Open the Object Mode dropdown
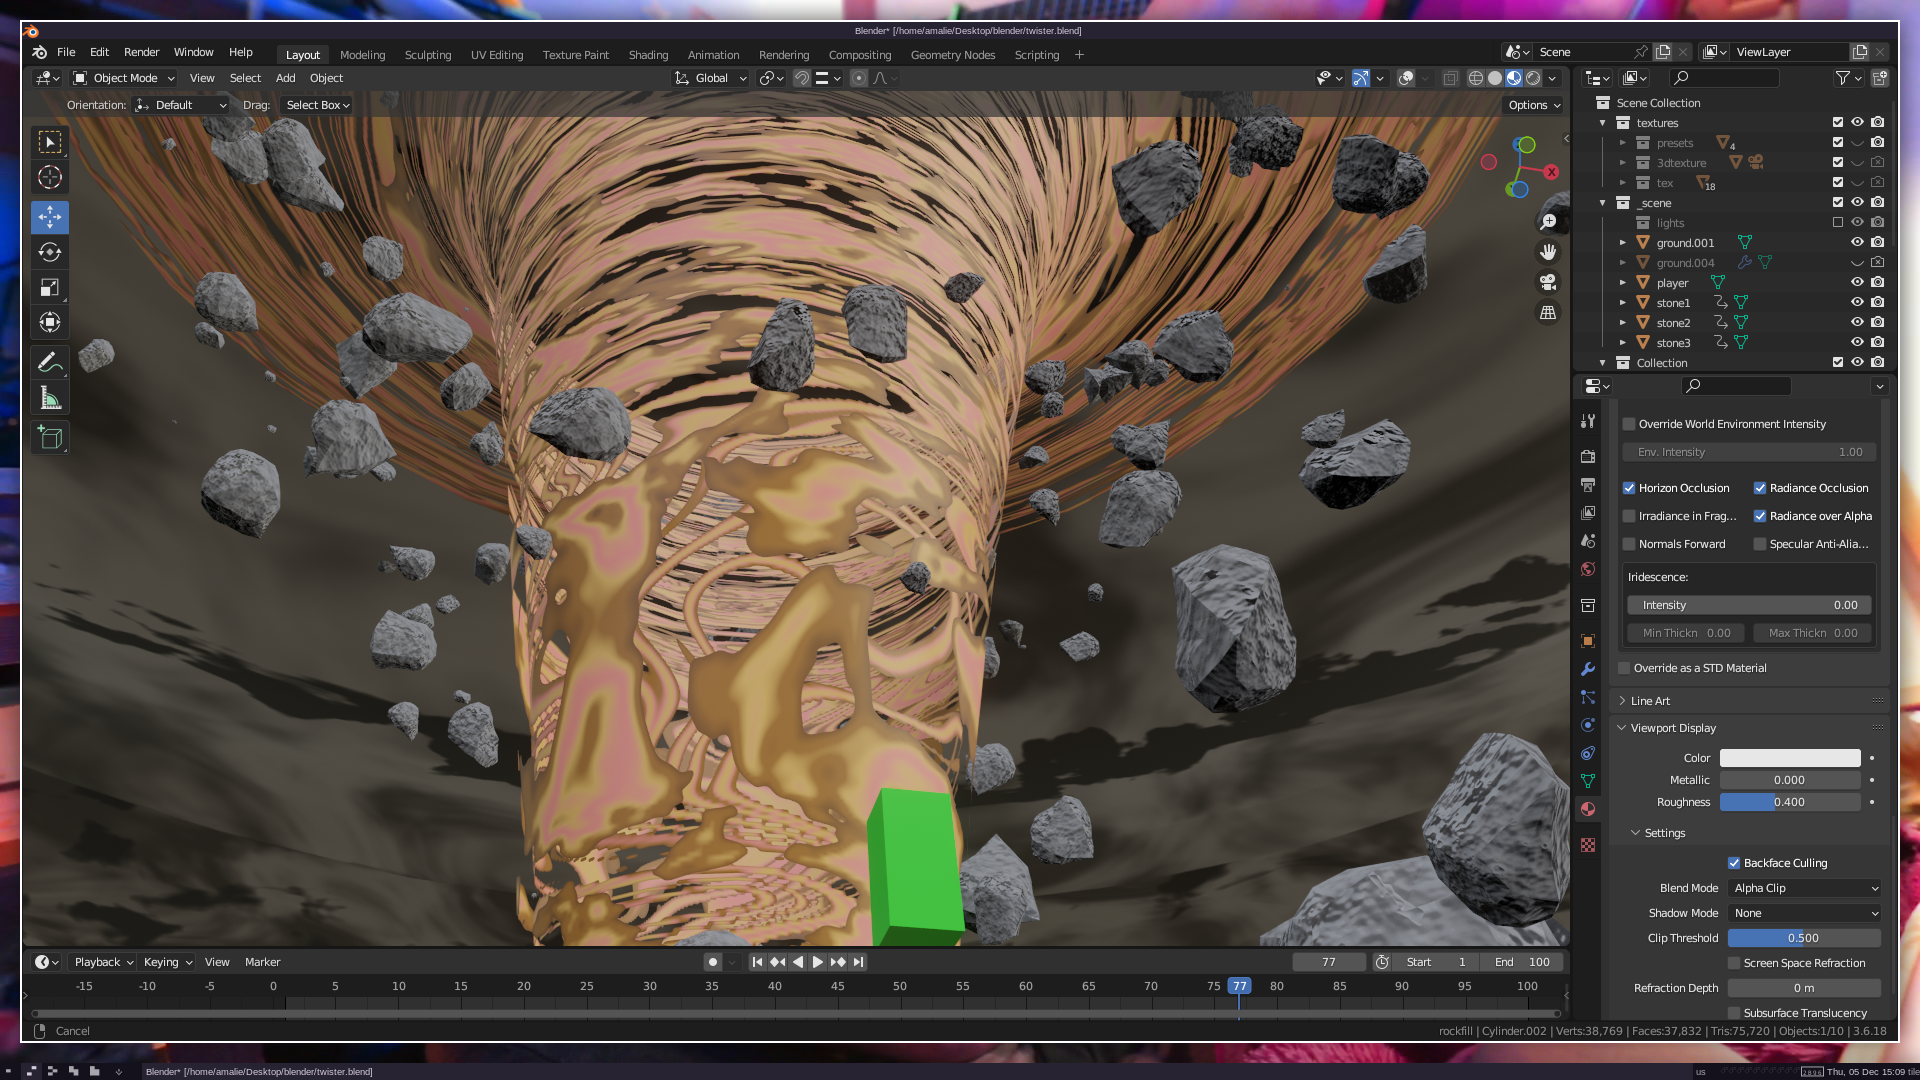 pos(125,78)
